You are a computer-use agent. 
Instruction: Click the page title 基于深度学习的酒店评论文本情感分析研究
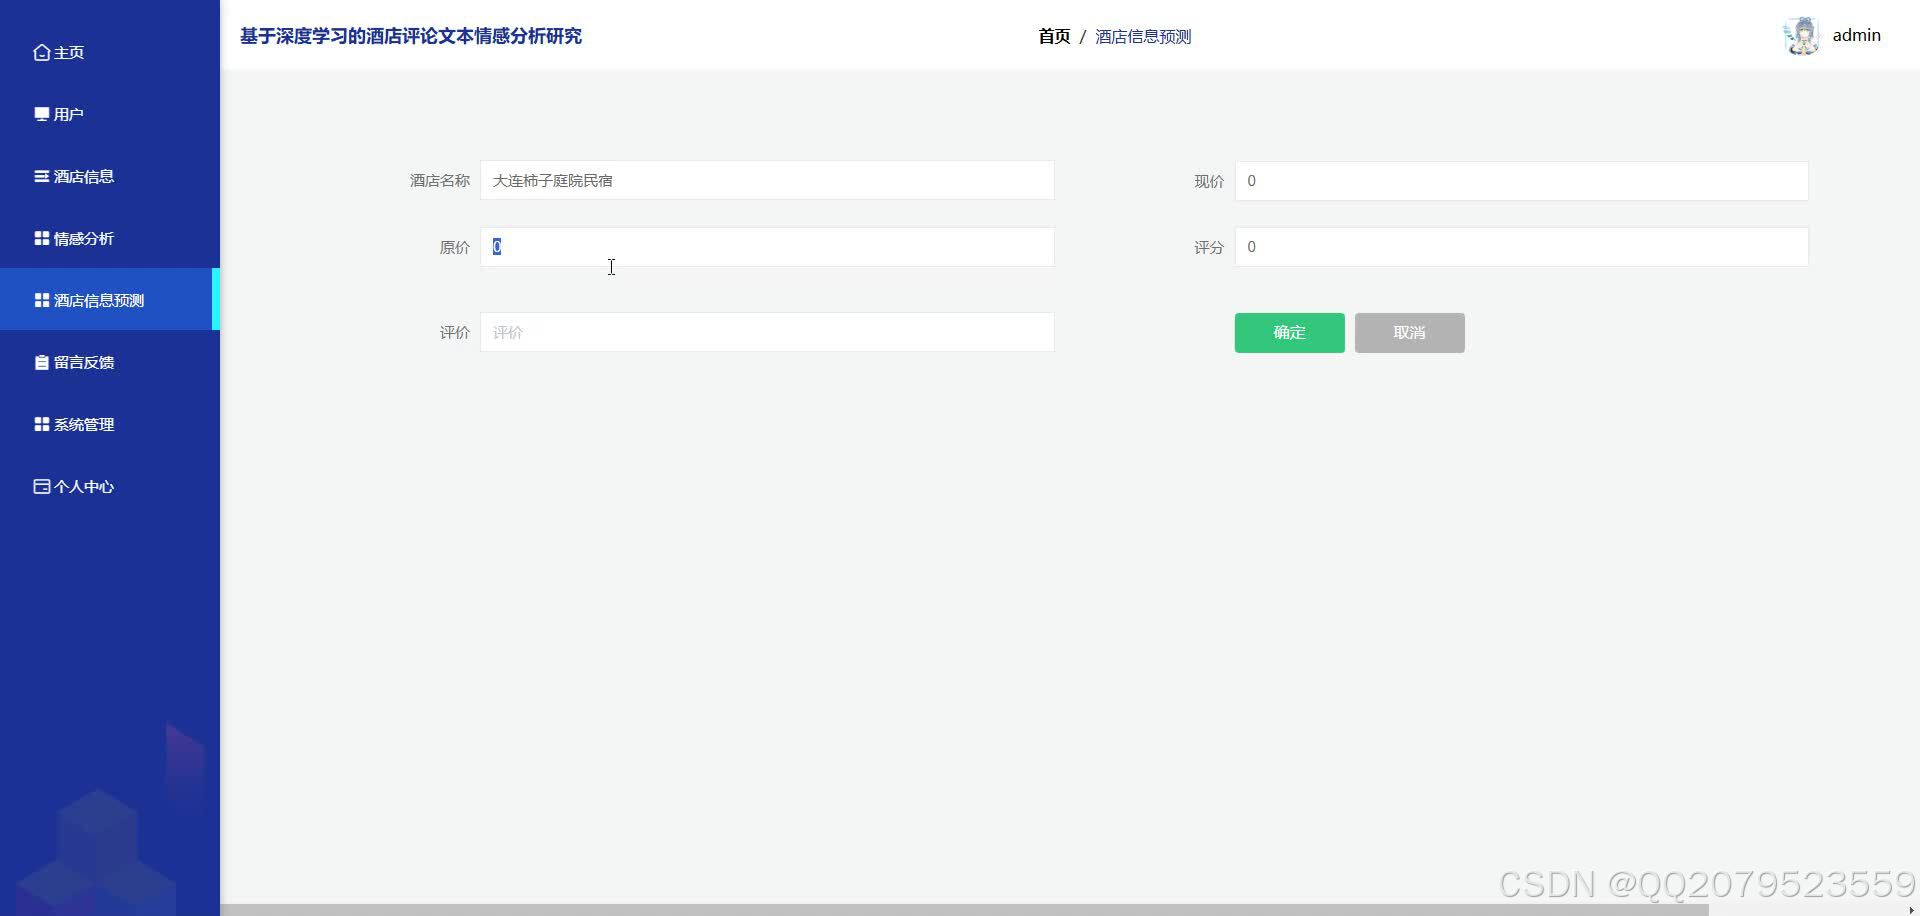pos(410,36)
